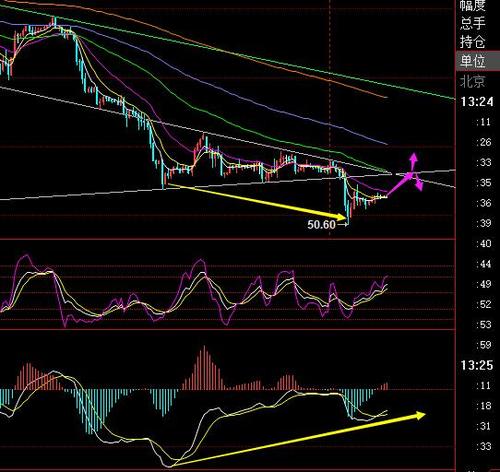Click the yellow arrowhead in MACD panel
Viewport: 500px width, 472px height.
pyautogui.click(x=420, y=415)
